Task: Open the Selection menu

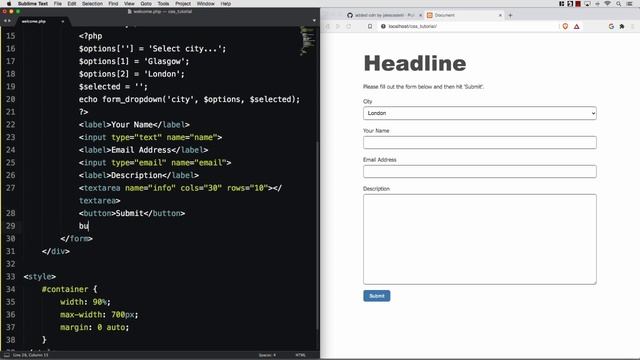Action: (92, 4)
